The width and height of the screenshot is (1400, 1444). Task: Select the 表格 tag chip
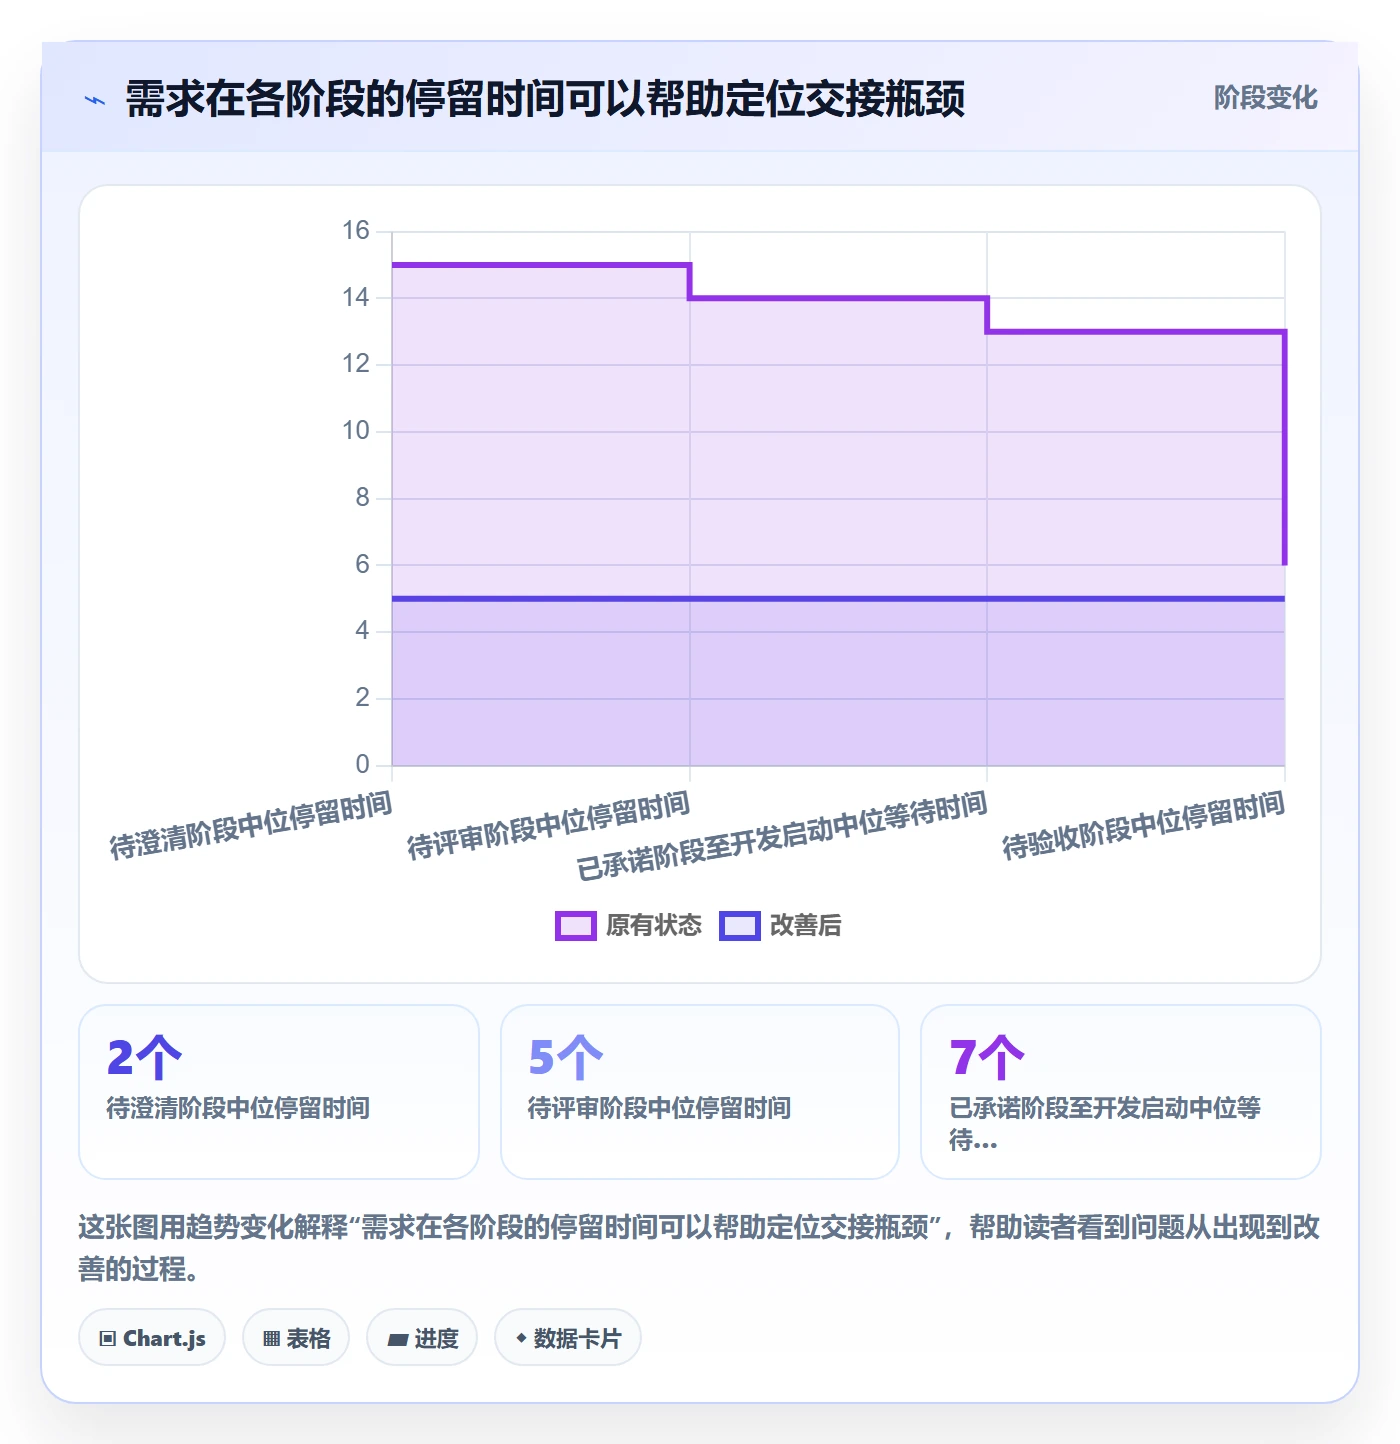(296, 1338)
